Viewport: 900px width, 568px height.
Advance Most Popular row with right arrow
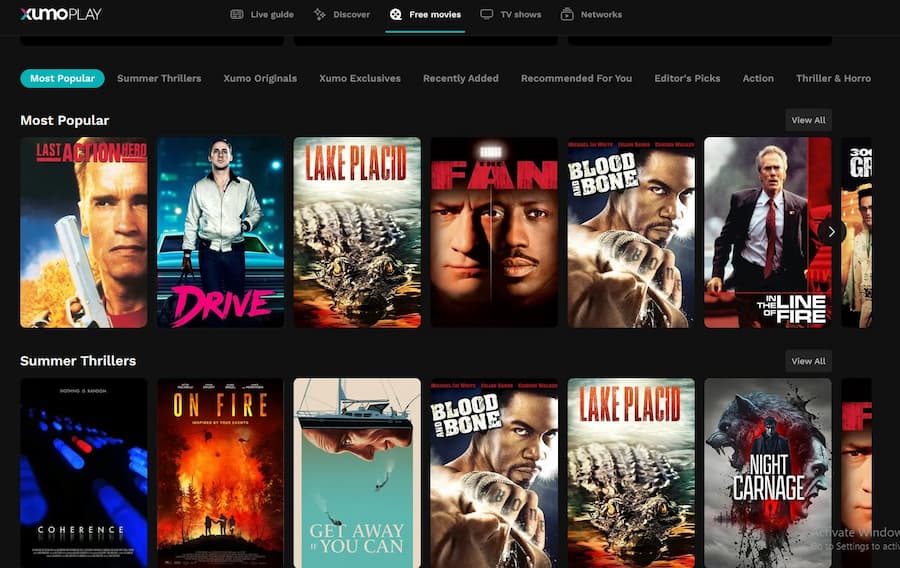tap(831, 232)
